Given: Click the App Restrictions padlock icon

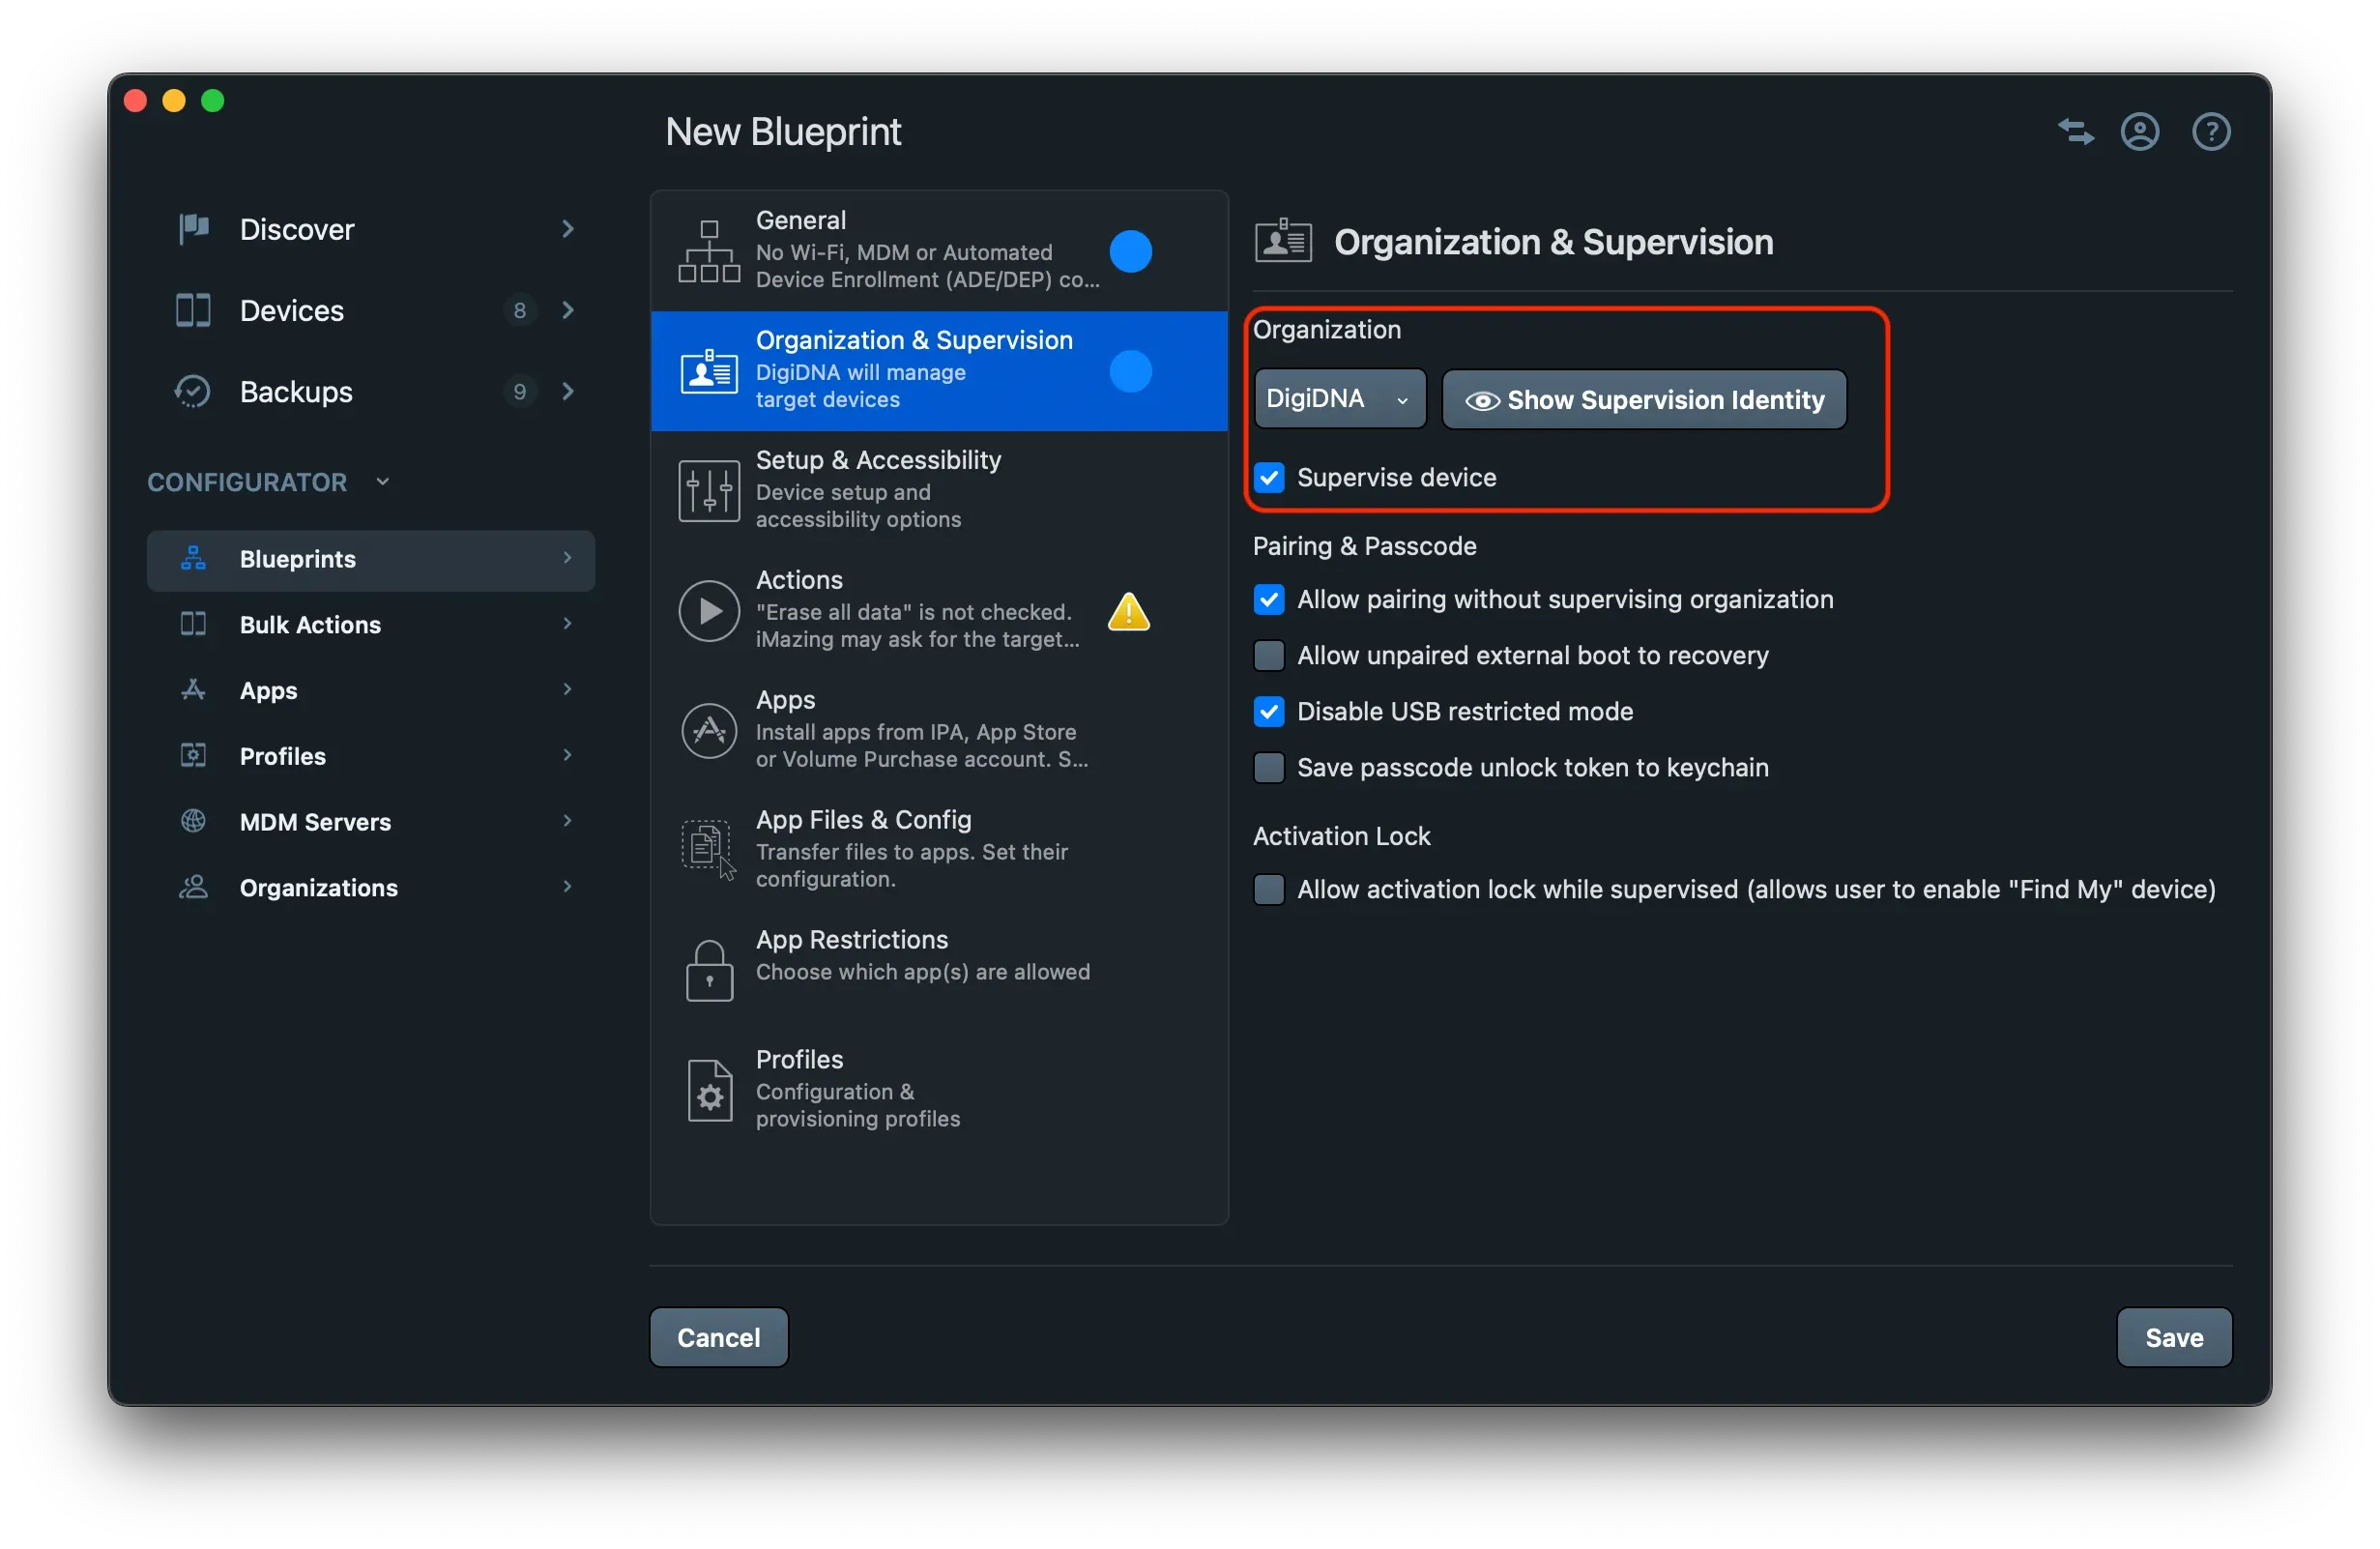Looking at the screenshot, I should pyautogui.click(x=708, y=968).
